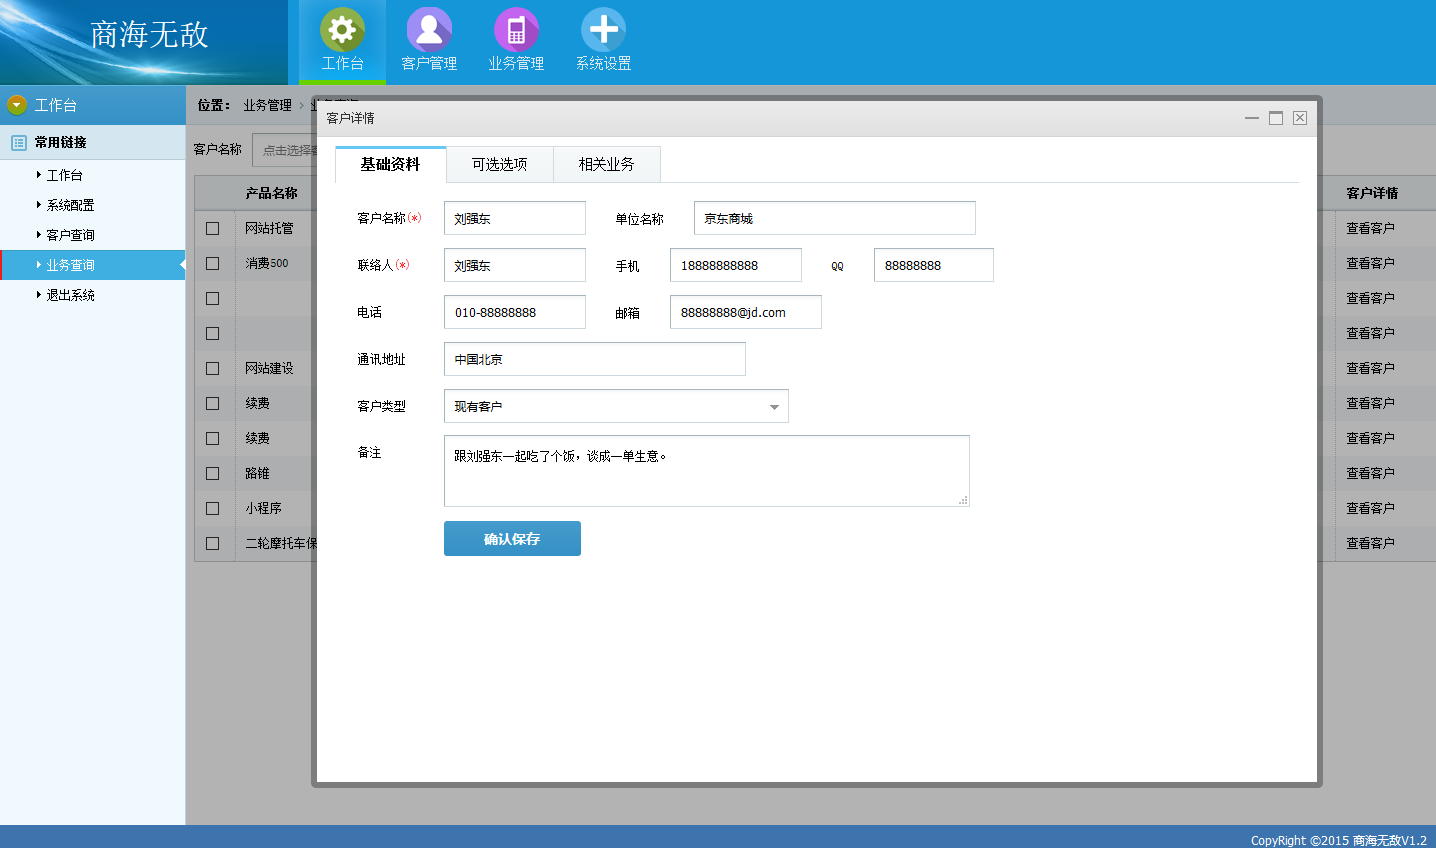Switch to the 相关业务 tab

coord(606,164)
